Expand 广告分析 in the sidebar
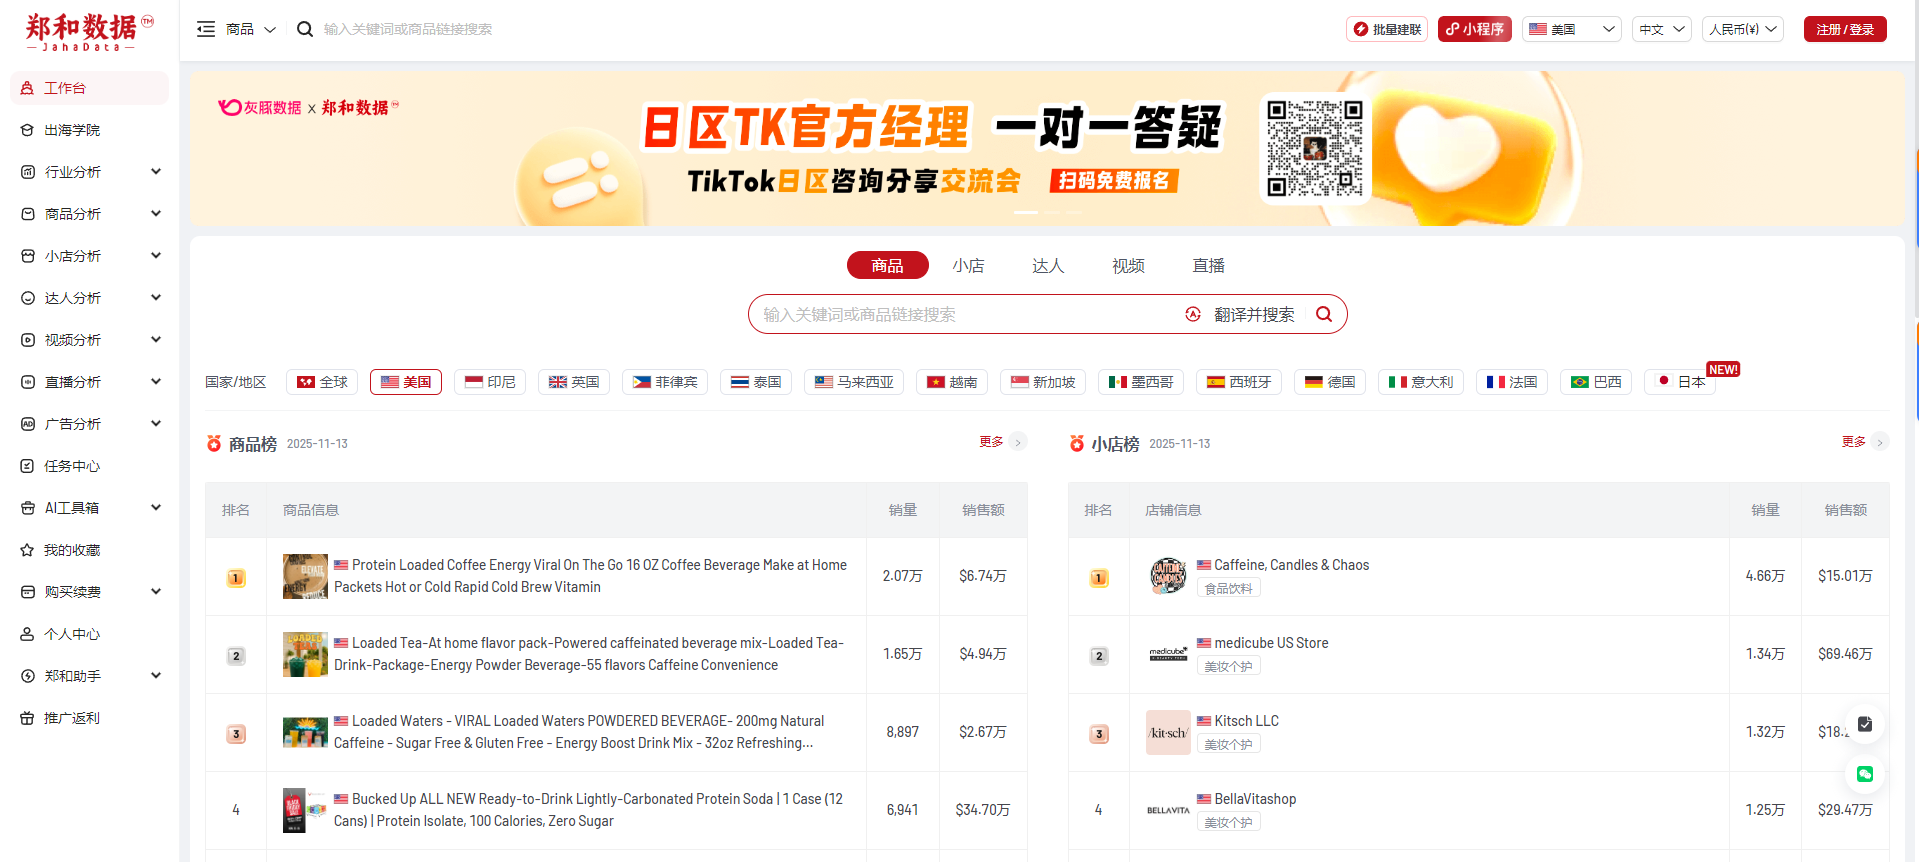 click(89, 424)
